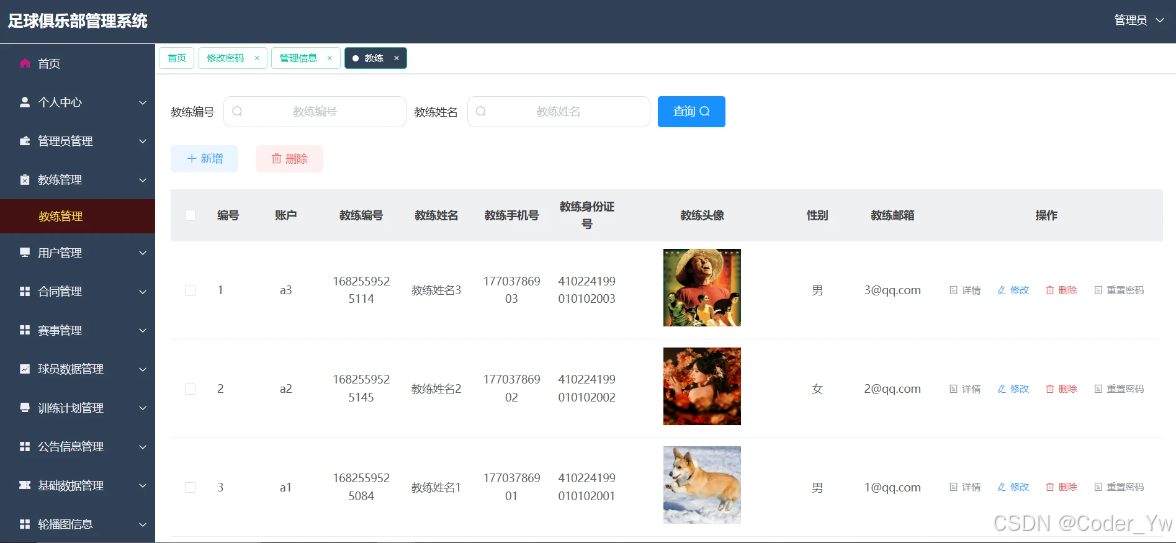Switch to the 首页 tab
The width and height of the screenshot is (1176, 543).
tap(176, 58)
